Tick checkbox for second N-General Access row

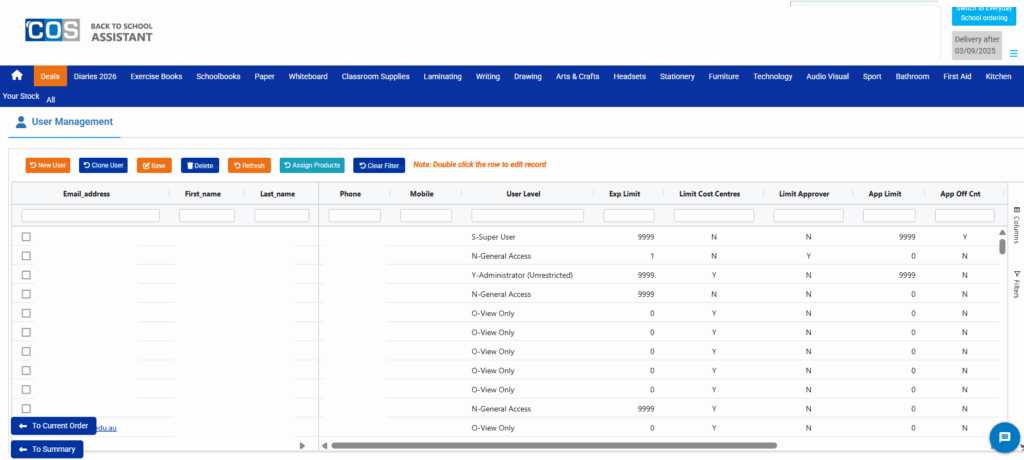click(26, 294)
